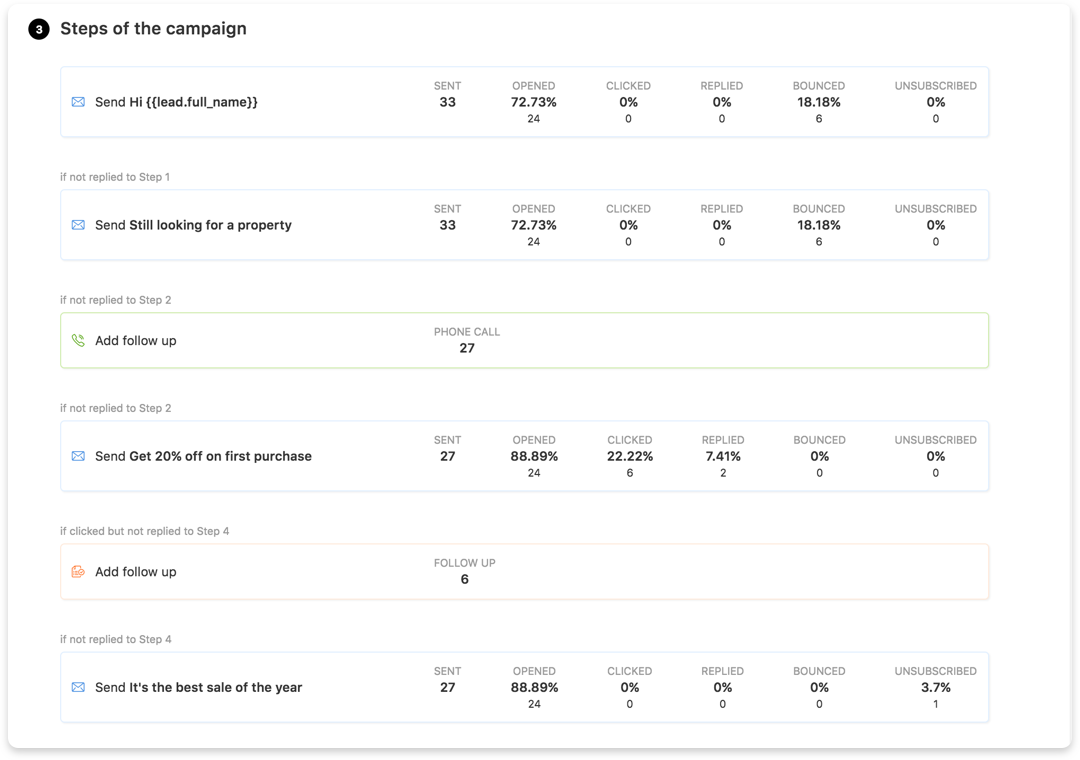Click the 22.22% clicked rate value
Viewport: 1080px width, 760px height.
click(629, 456)
